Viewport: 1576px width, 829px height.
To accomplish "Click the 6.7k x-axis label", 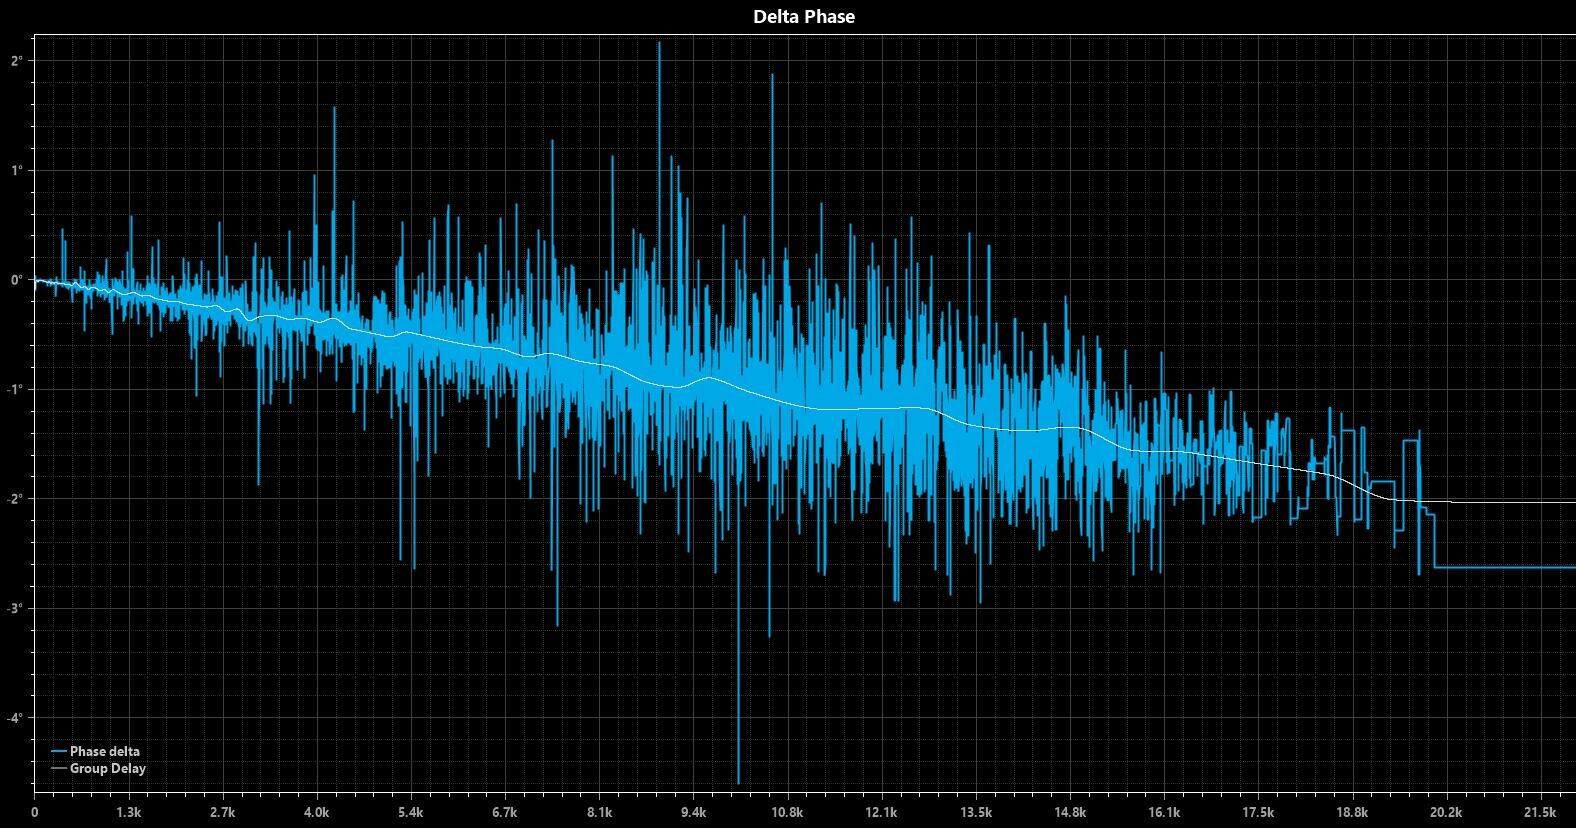I will coord(505,812).
